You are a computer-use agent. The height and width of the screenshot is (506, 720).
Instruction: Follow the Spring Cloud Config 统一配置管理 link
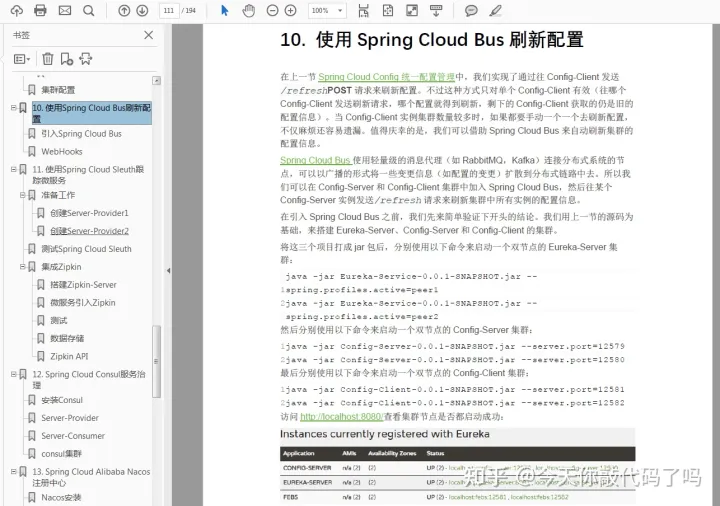387,77
